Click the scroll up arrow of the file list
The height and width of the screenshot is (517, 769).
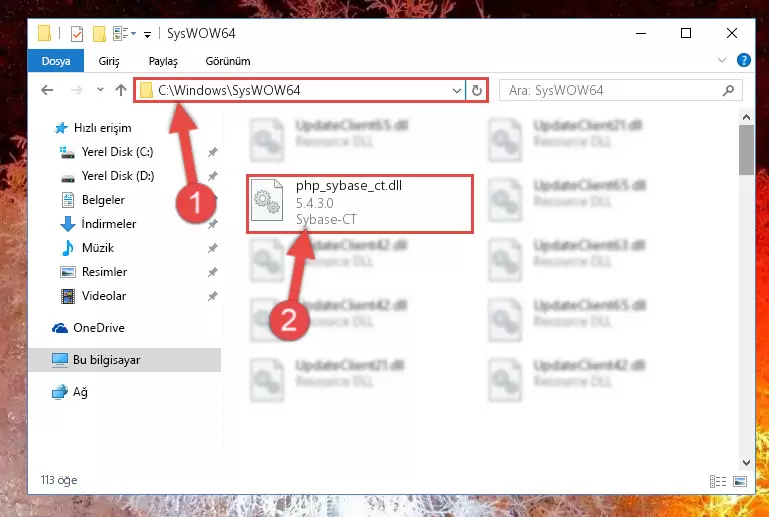746,117
